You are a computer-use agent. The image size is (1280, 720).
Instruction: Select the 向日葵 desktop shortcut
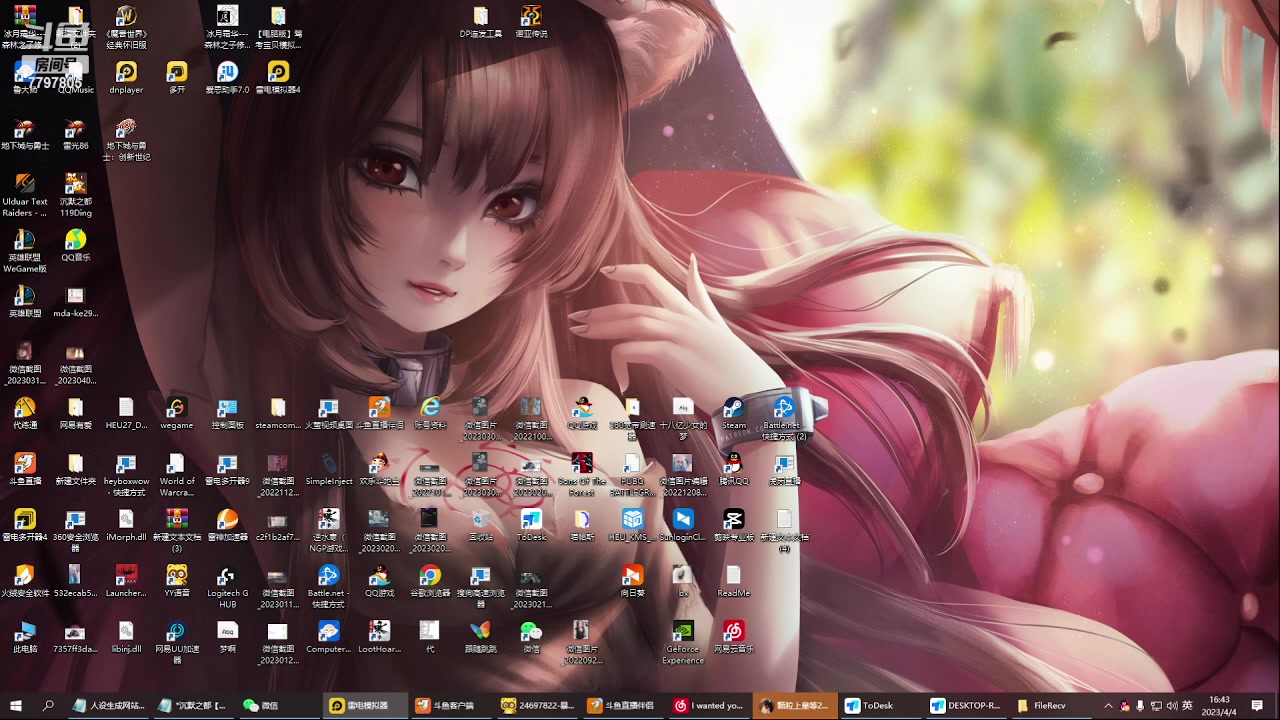[632, 581]
